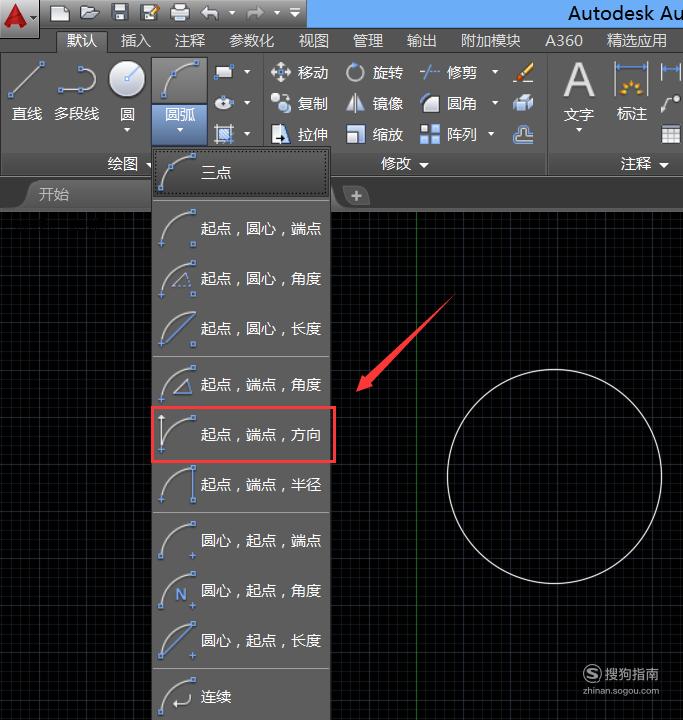Switch to the Parametric (参数化) ribbon tab
Image resolution: width=683 pixels, height=720 pixels.
pos(251,41)
